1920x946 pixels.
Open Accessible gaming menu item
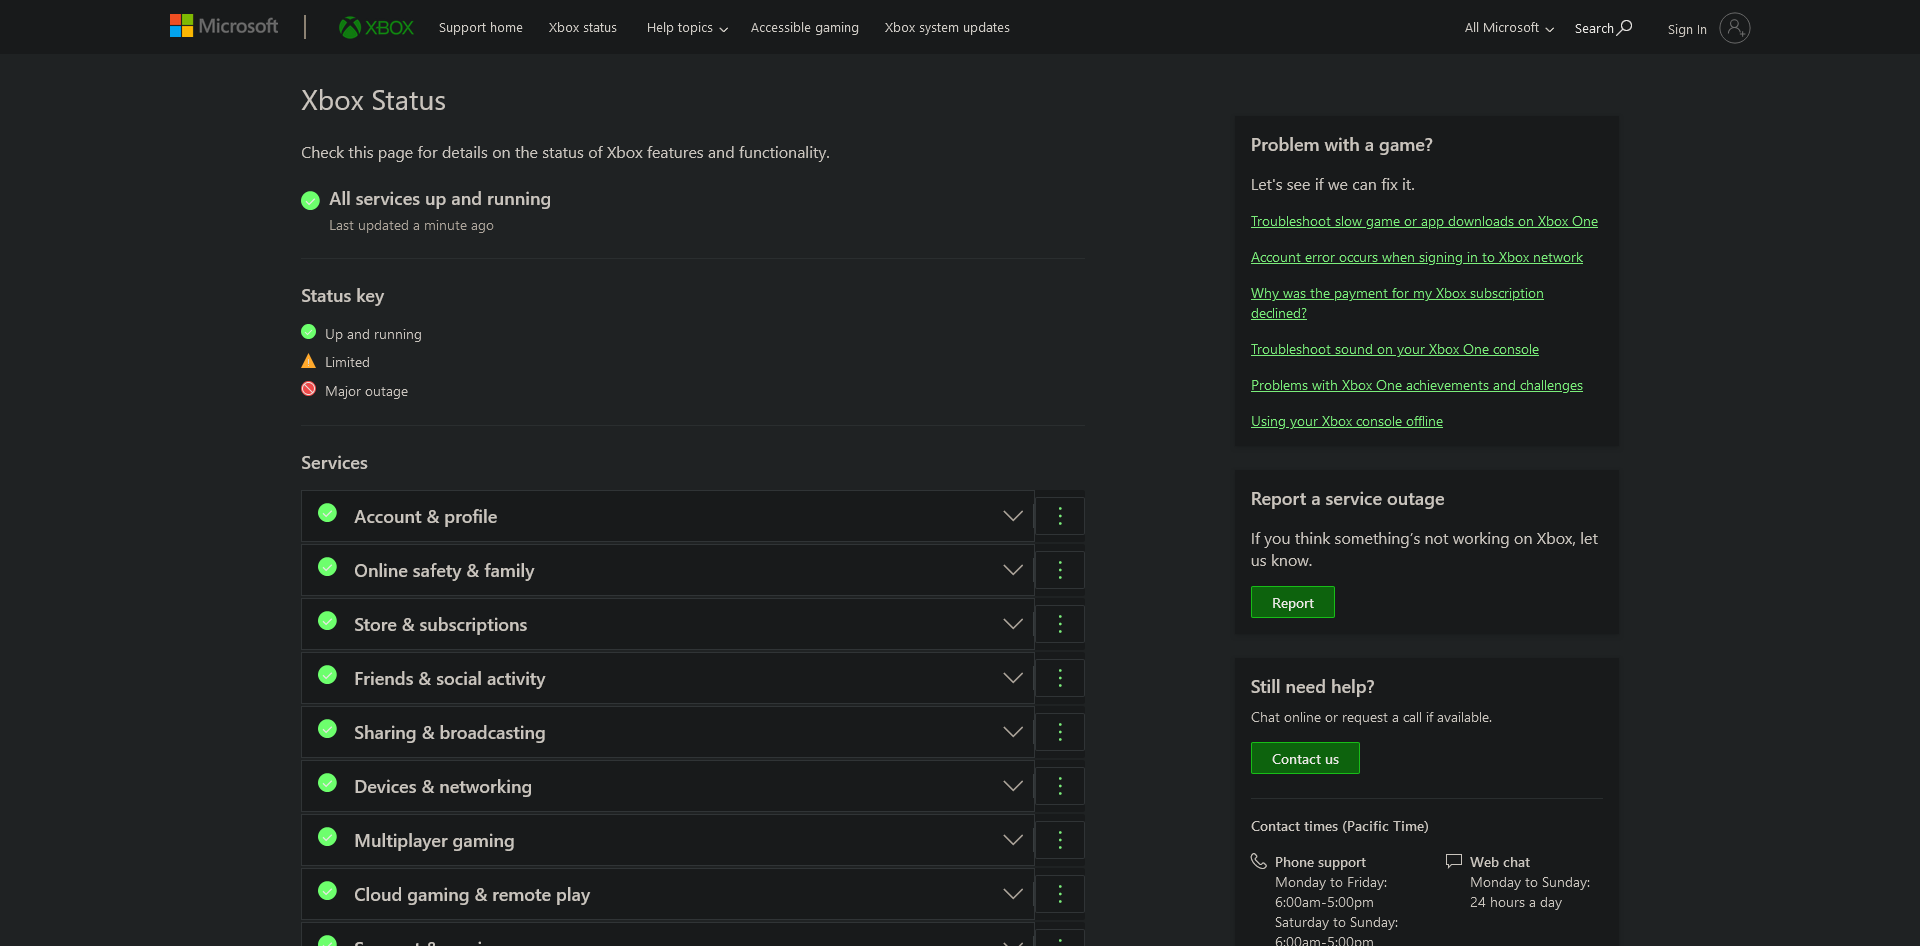point(804,28)
